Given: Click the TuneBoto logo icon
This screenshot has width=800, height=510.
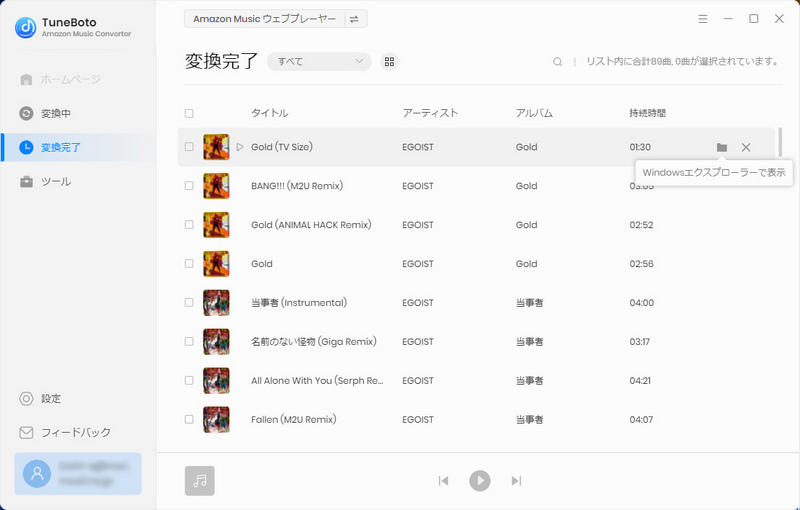Looking at the screenshot, I should [x=26, y=28].
